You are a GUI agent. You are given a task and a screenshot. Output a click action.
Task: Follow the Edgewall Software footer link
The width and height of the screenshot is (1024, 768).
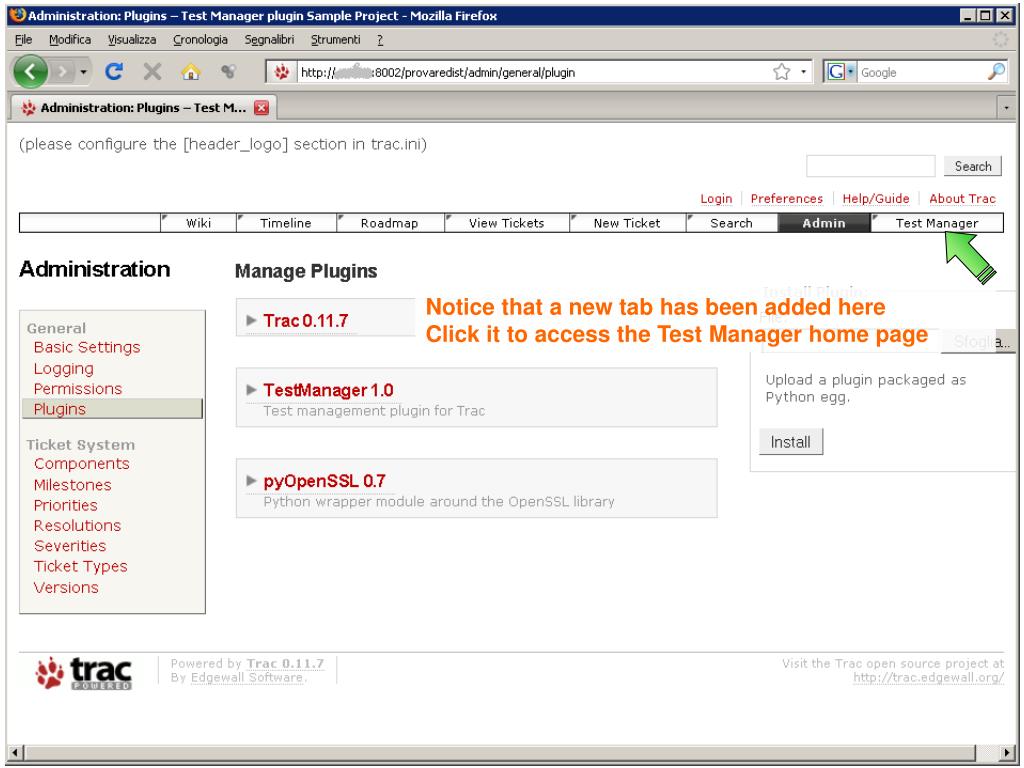point(246,678)
